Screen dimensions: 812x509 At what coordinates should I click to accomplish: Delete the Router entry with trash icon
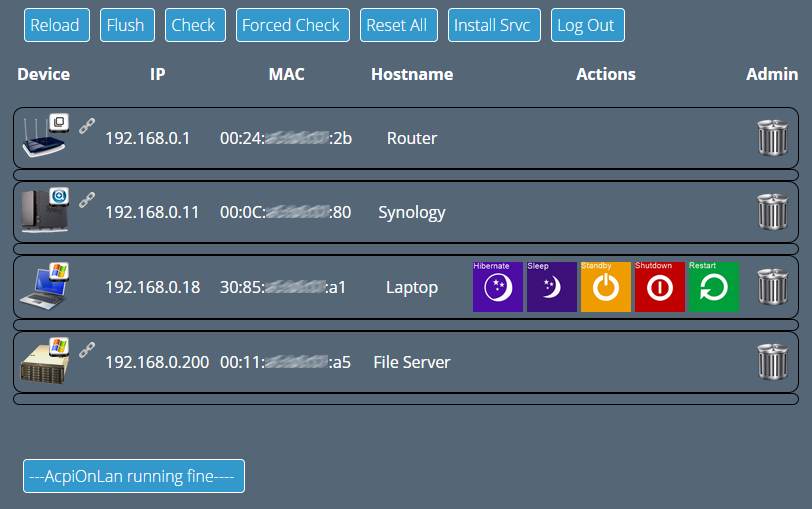point(773,138)
